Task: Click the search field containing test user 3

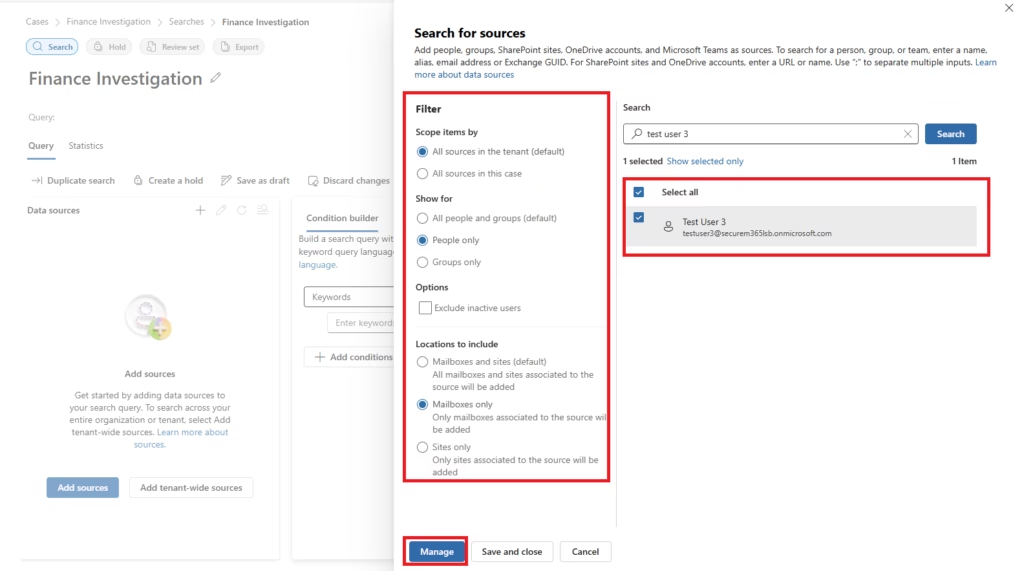Action: pos(771,134)
